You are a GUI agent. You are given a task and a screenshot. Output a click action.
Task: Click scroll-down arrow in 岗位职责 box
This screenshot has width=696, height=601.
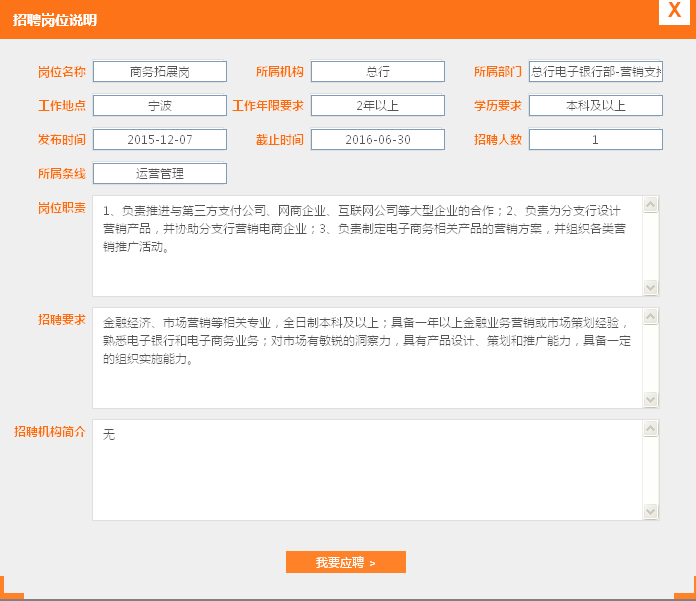click(651, 287)
